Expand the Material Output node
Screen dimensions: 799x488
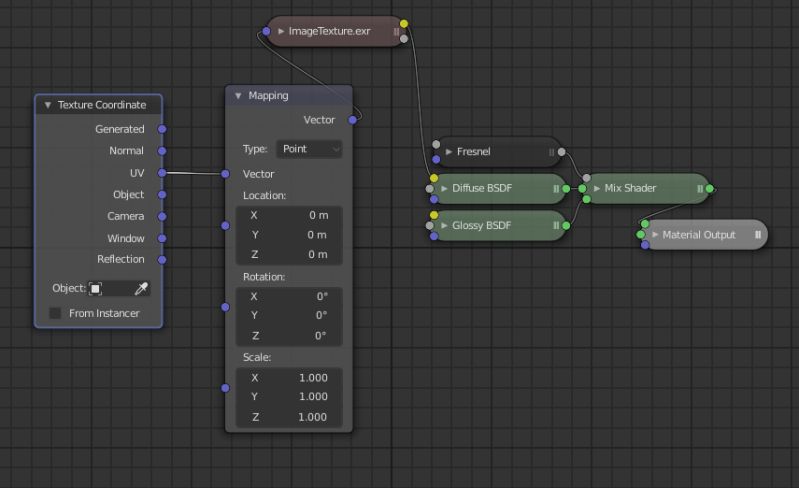(655, 234)
